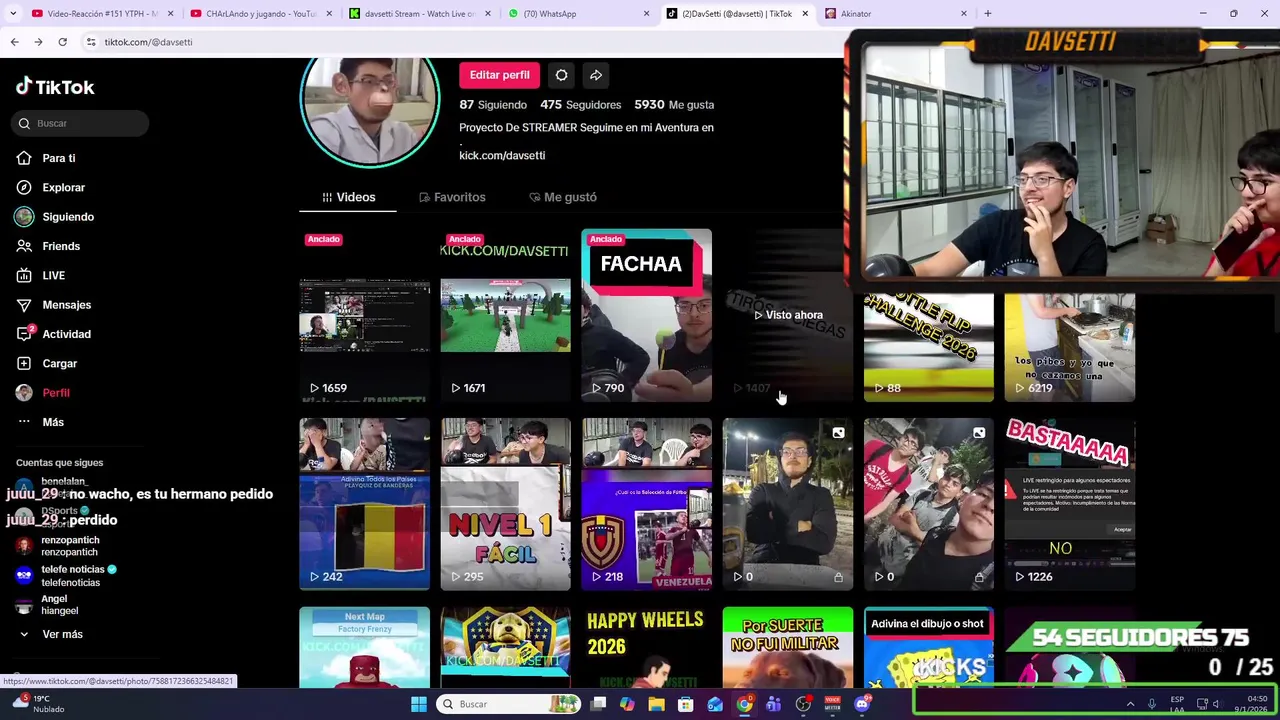Open Adivina el dibujo o shot video

pos(929,647)
